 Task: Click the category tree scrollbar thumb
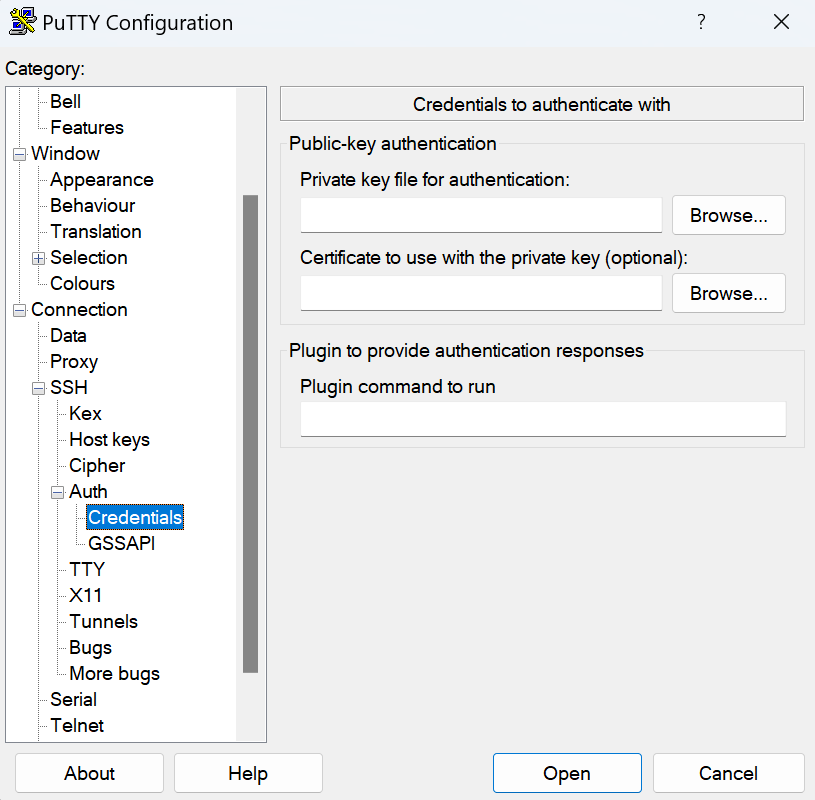(x=251, y=434)
